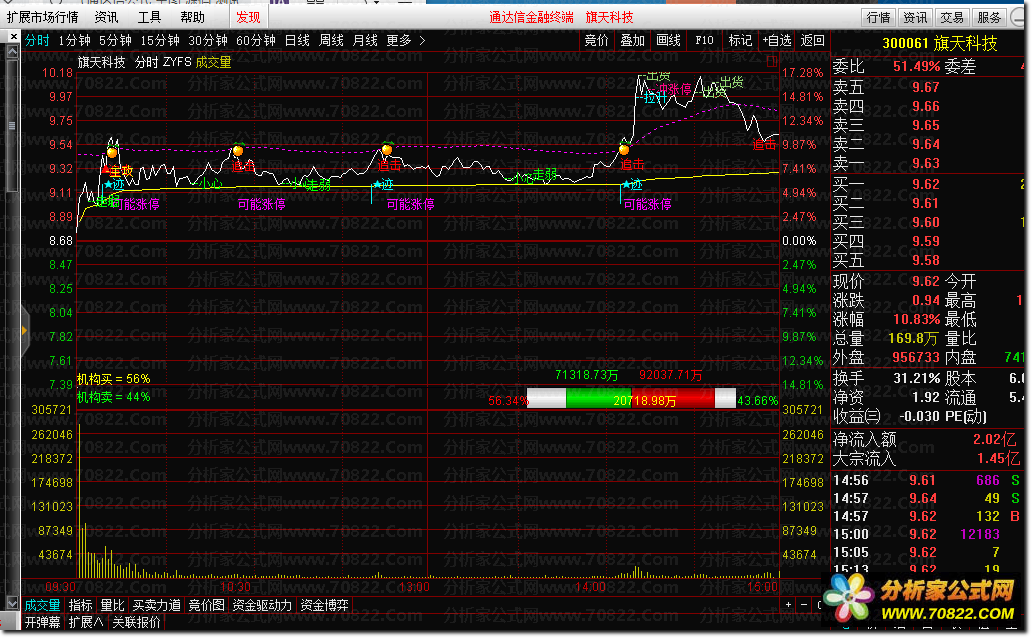Screen dimensions: 1033x638
Task: Click the 交易 button at top right
Action: click(952, 18)
